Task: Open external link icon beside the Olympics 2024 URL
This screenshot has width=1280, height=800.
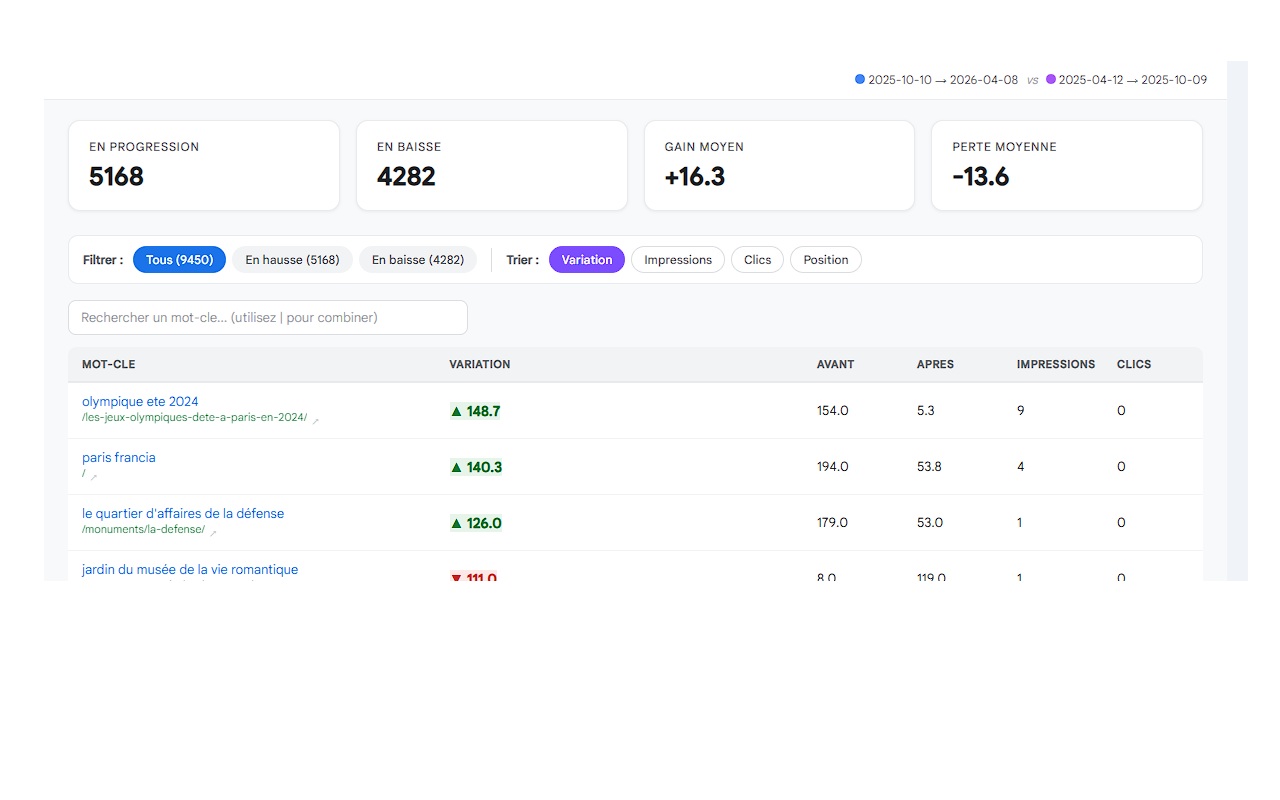Action: tap(316, 421)
